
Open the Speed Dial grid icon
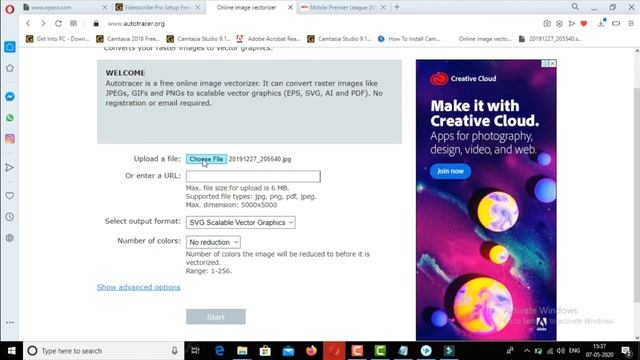coord(73,24)
